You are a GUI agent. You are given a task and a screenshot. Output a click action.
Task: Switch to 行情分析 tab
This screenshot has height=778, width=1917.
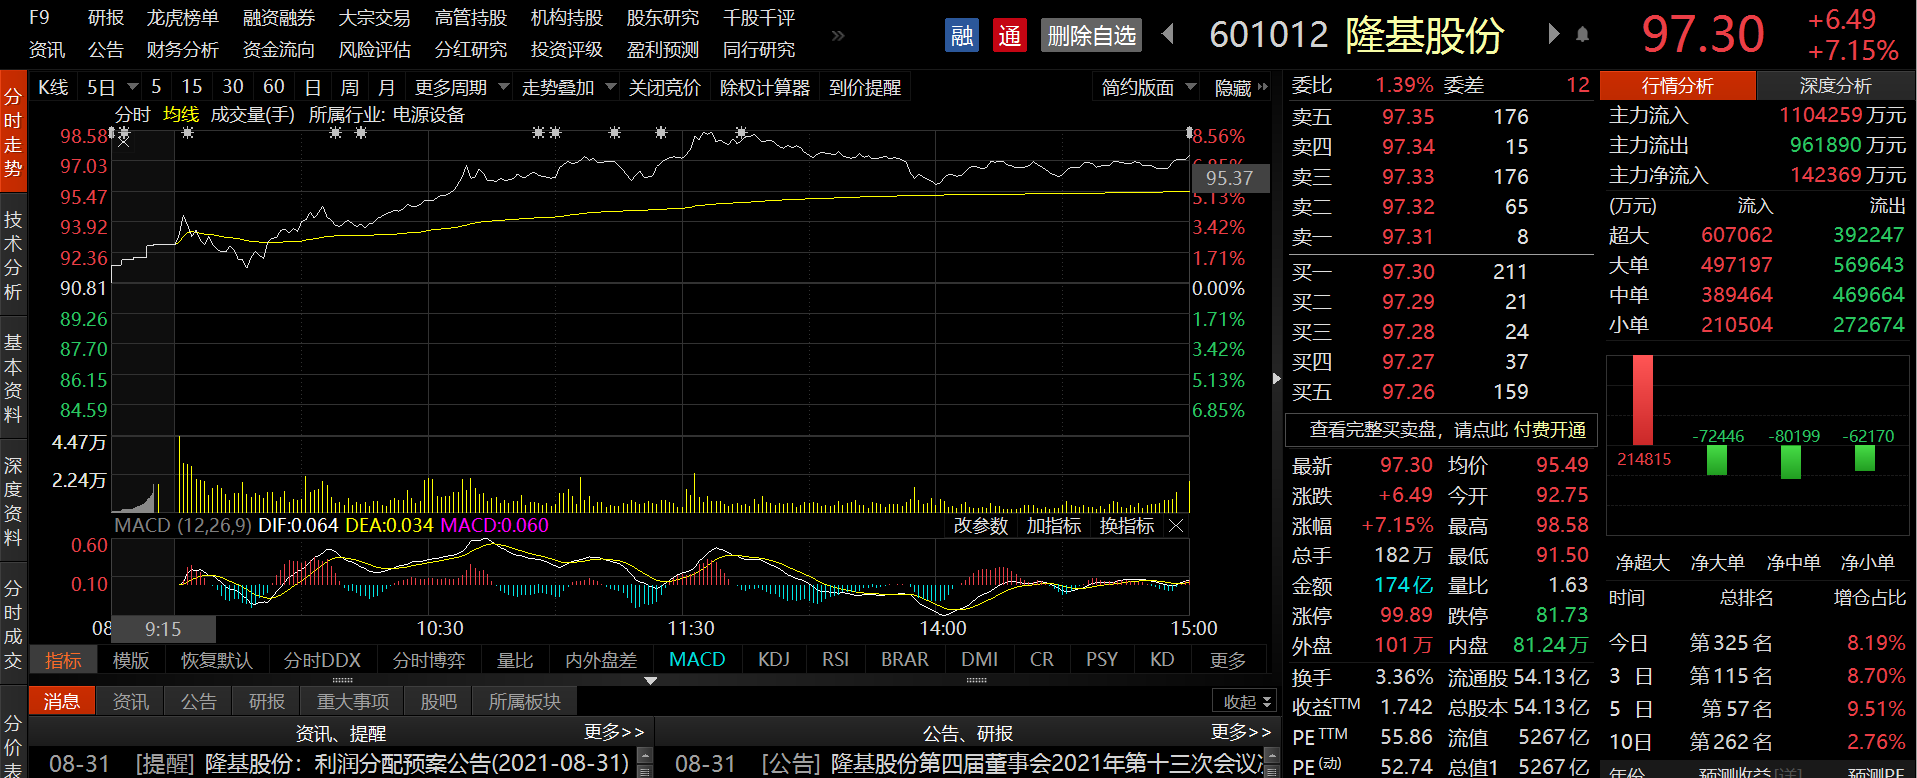pos(1677,86)
